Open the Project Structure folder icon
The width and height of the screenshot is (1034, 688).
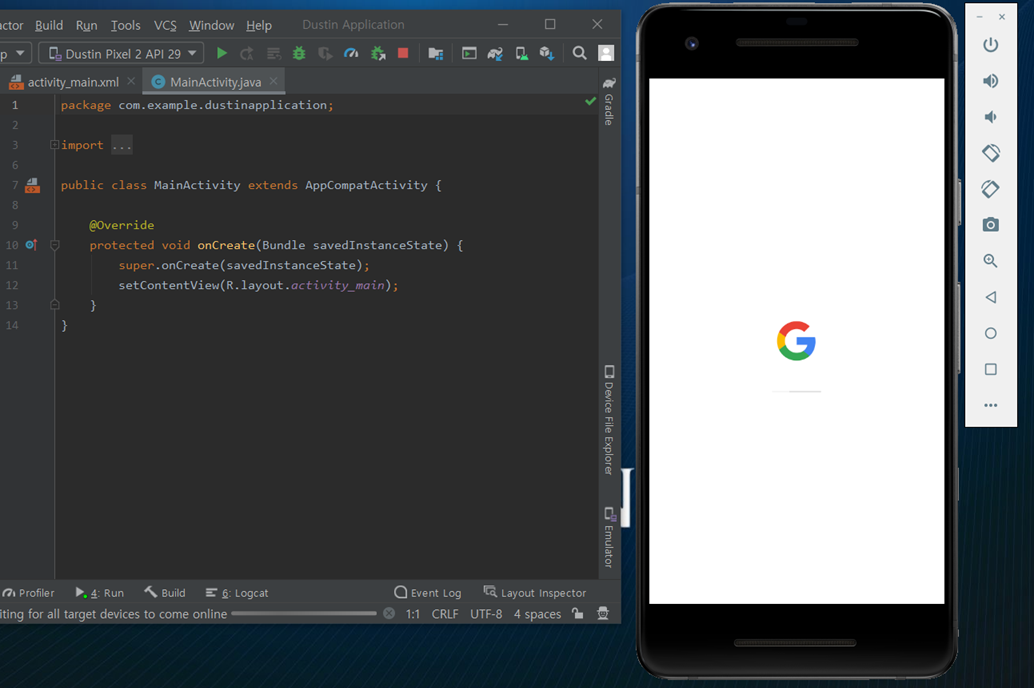click(435, 53)
